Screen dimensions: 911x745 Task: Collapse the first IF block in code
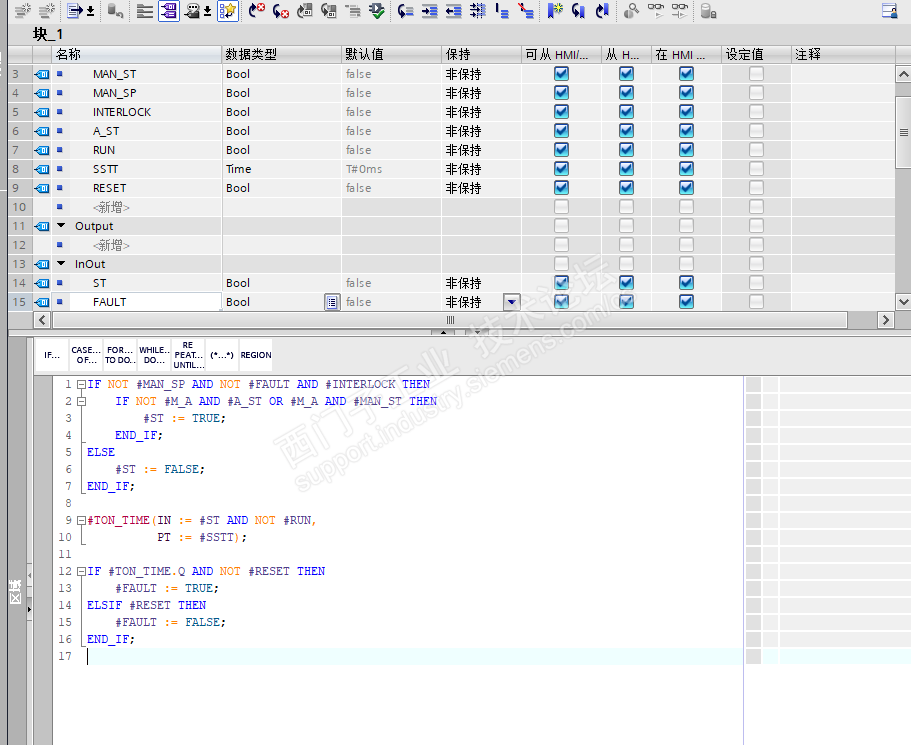coord(81,384)
